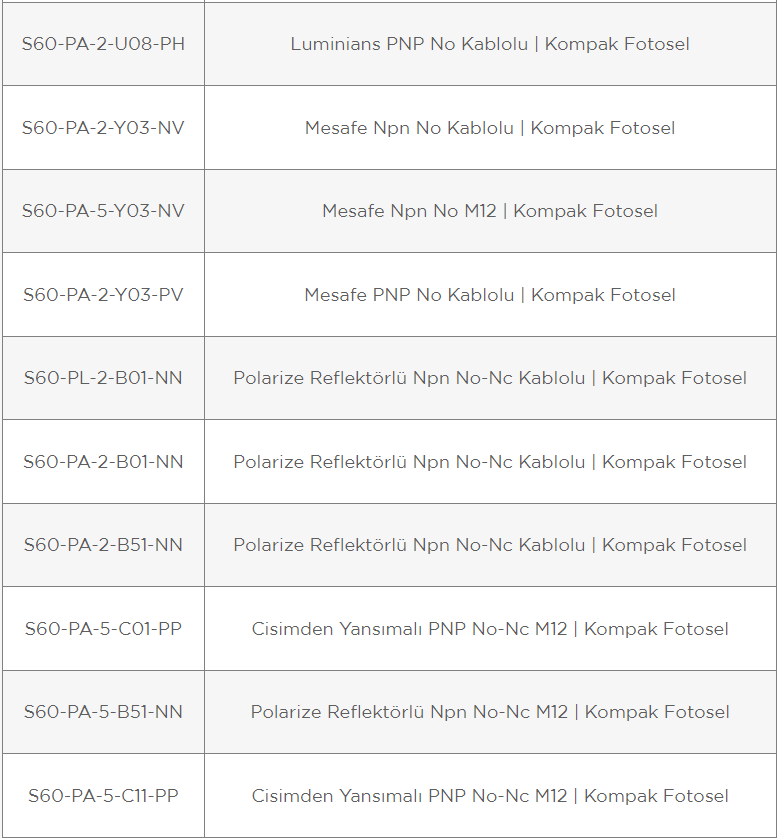Select the S60-PL-2-B01-NN product code
The height and width of the screenshot is (838, 777).
103,378
